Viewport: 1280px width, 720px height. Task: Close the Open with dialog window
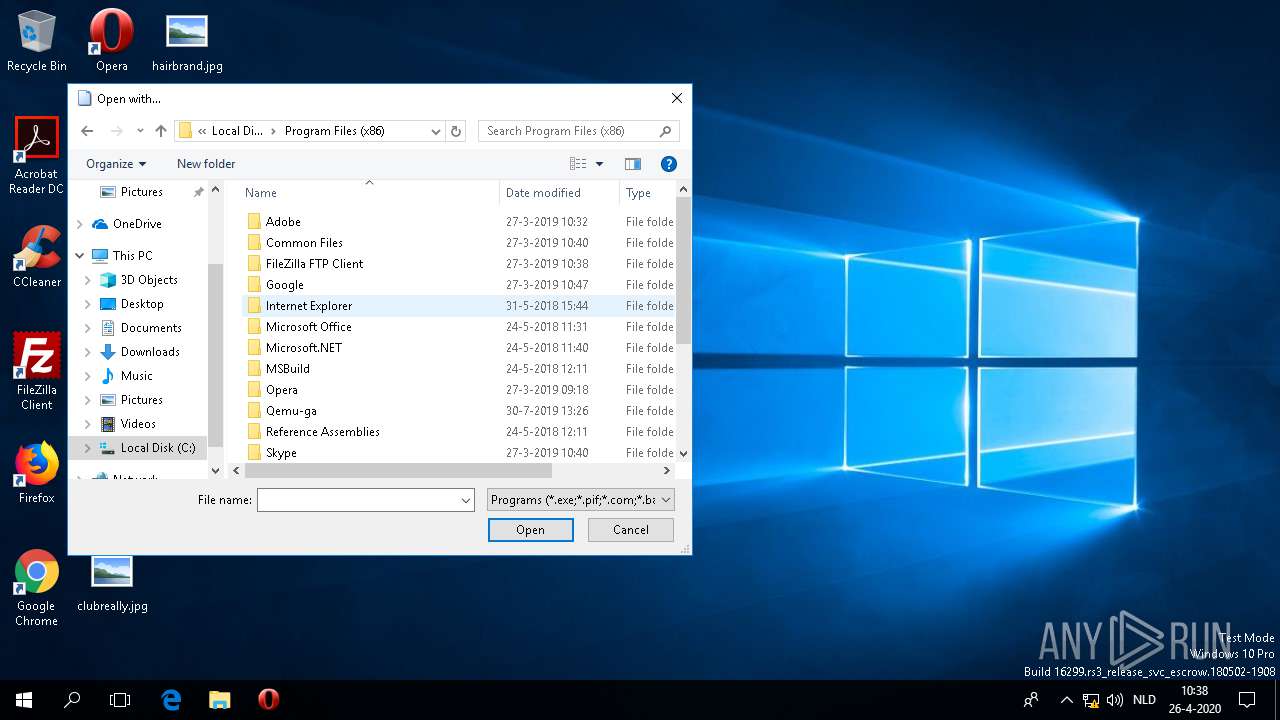click(x=677, y=98)
